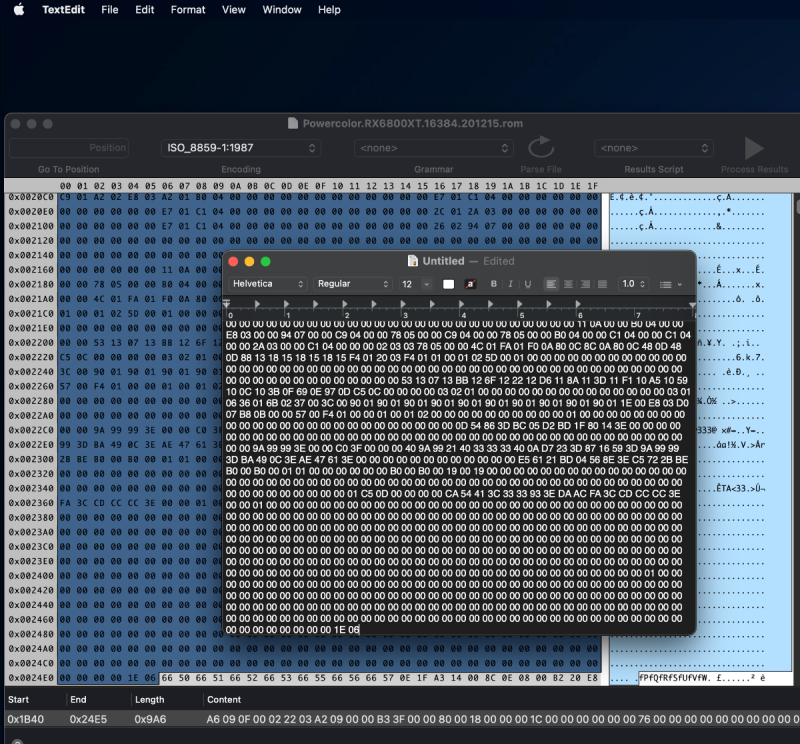Open the Regular typeface style dropdown
Screen dimensions: 800x744
353,284
